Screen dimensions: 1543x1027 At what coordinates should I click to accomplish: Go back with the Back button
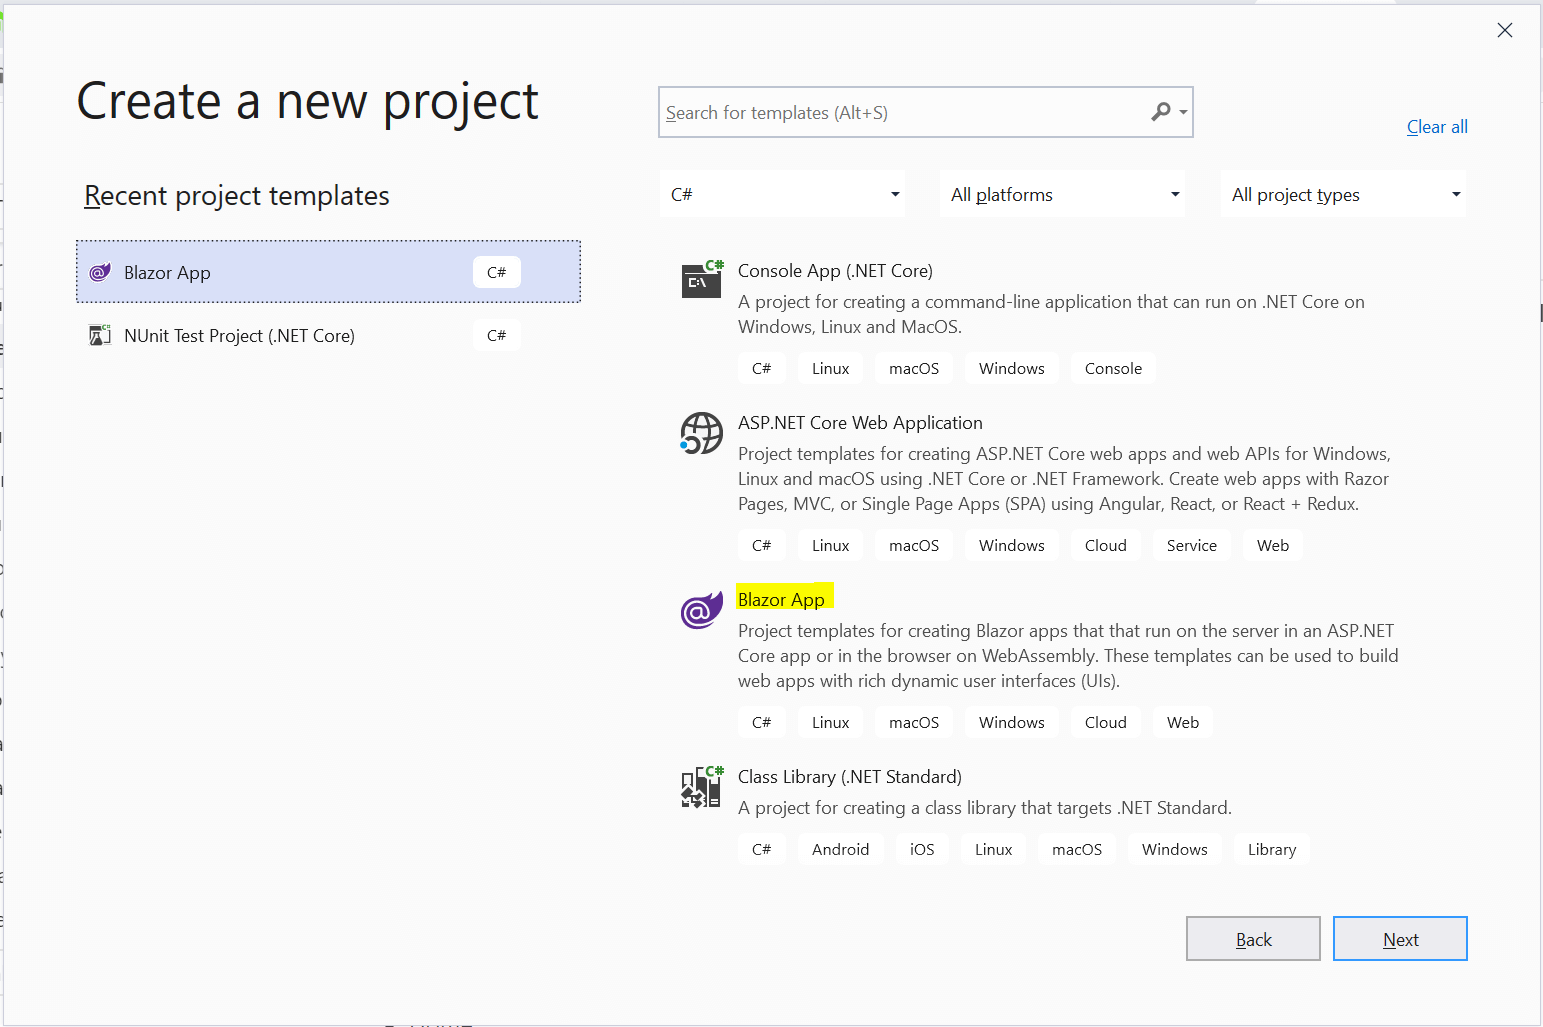[1253, 939]
